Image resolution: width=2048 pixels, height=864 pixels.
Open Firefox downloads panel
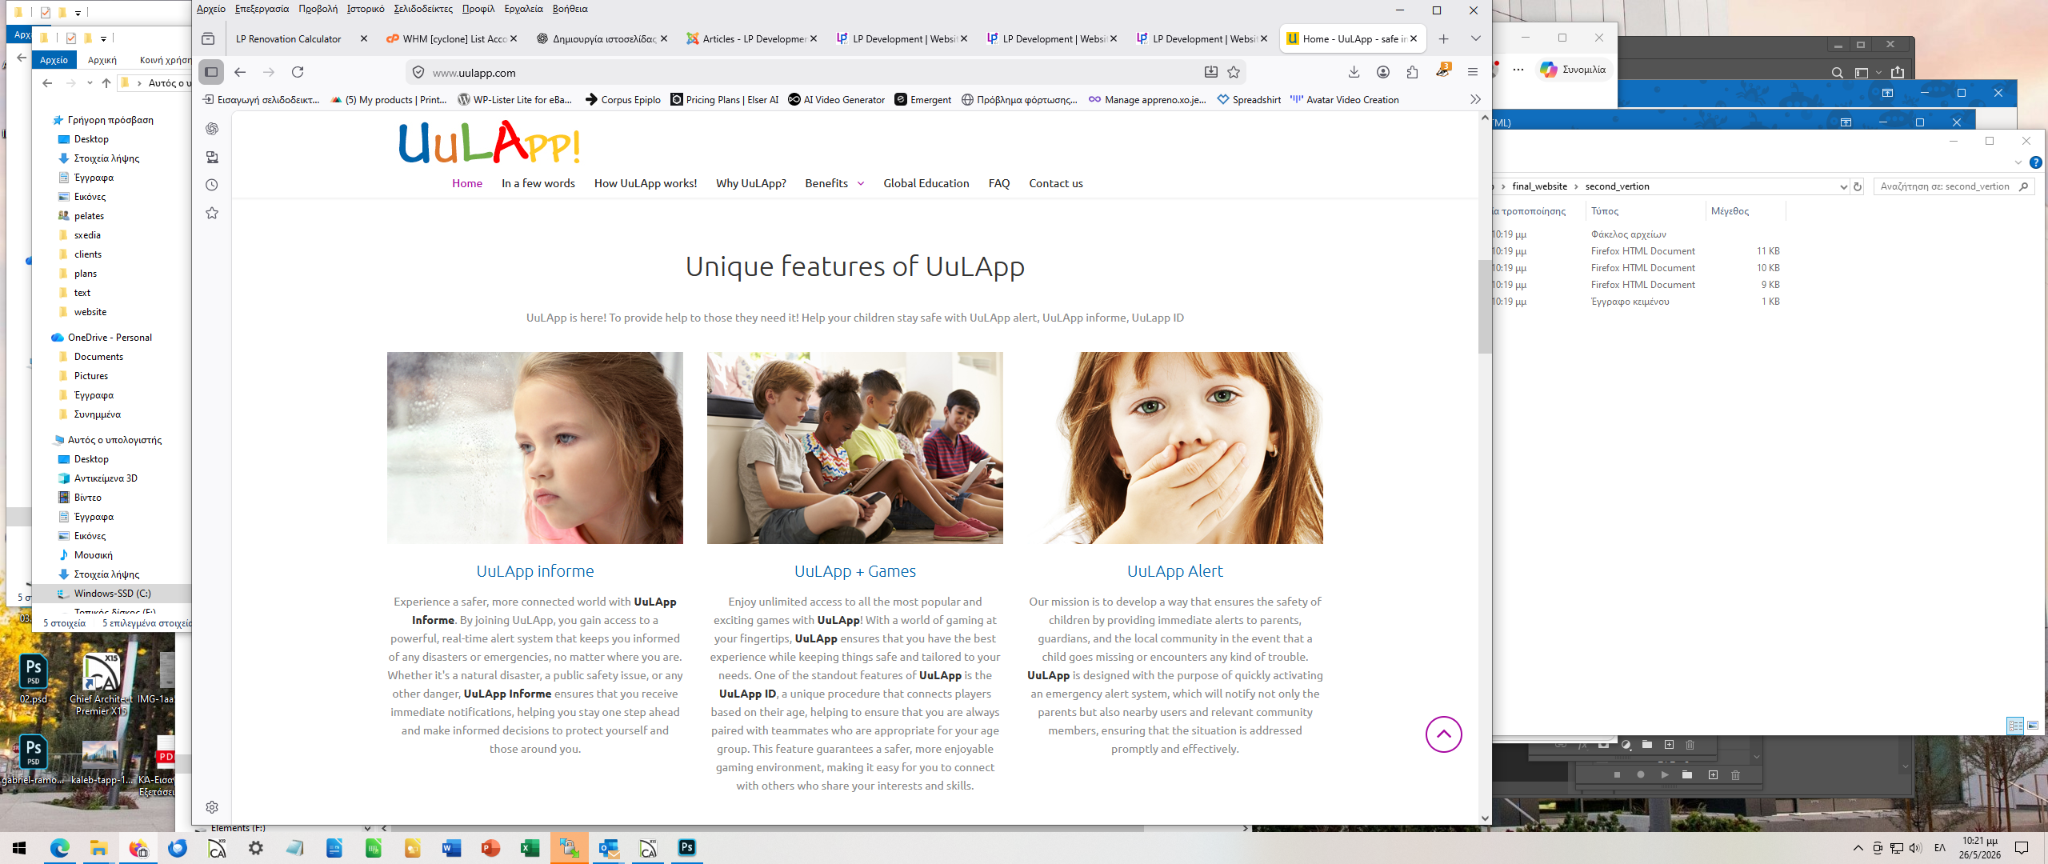click(1353, 72)
